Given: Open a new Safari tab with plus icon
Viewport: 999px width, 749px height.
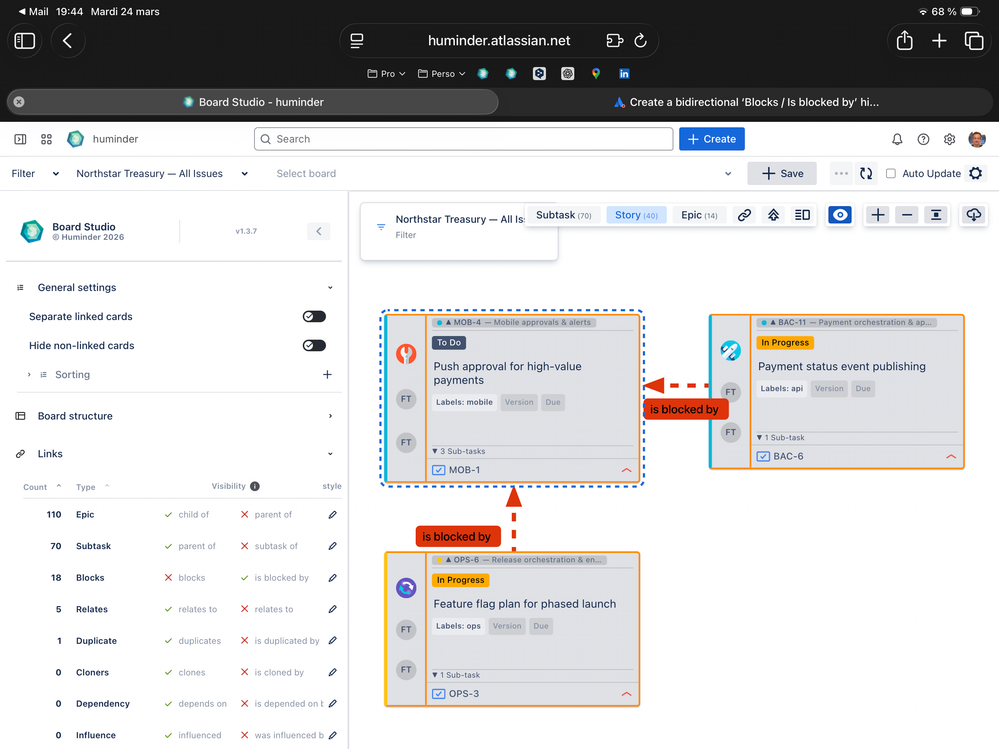Looking at the screenshot, I should click(x=939, y=41).
